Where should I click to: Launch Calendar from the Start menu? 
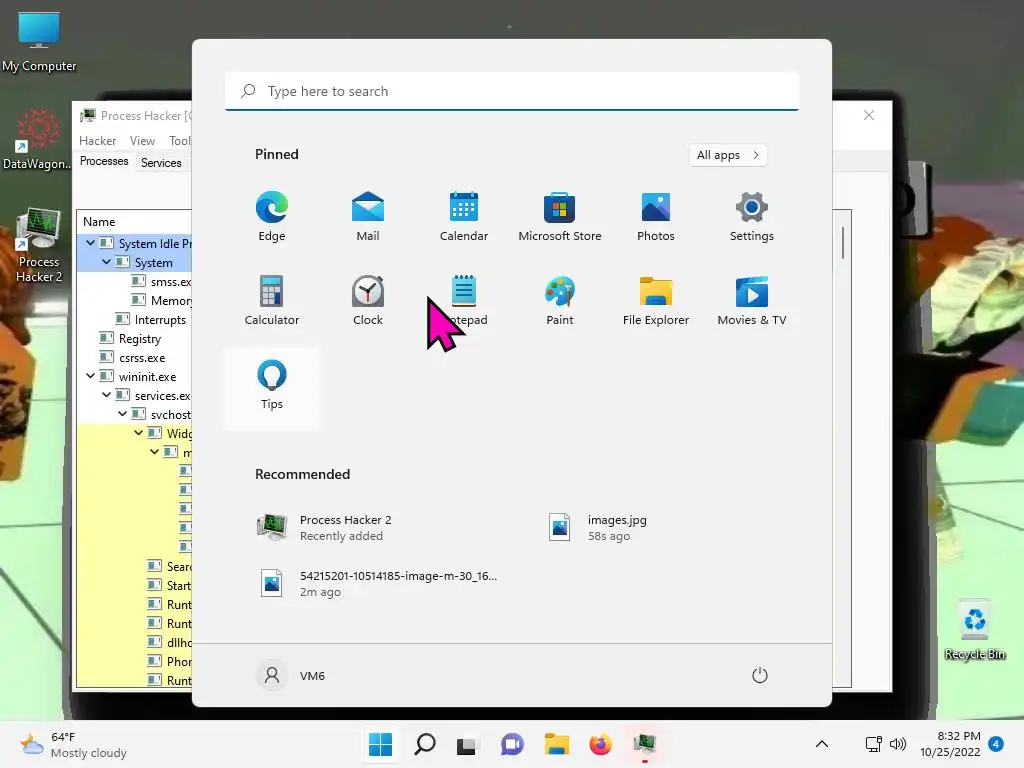click(x=464, y=216)
